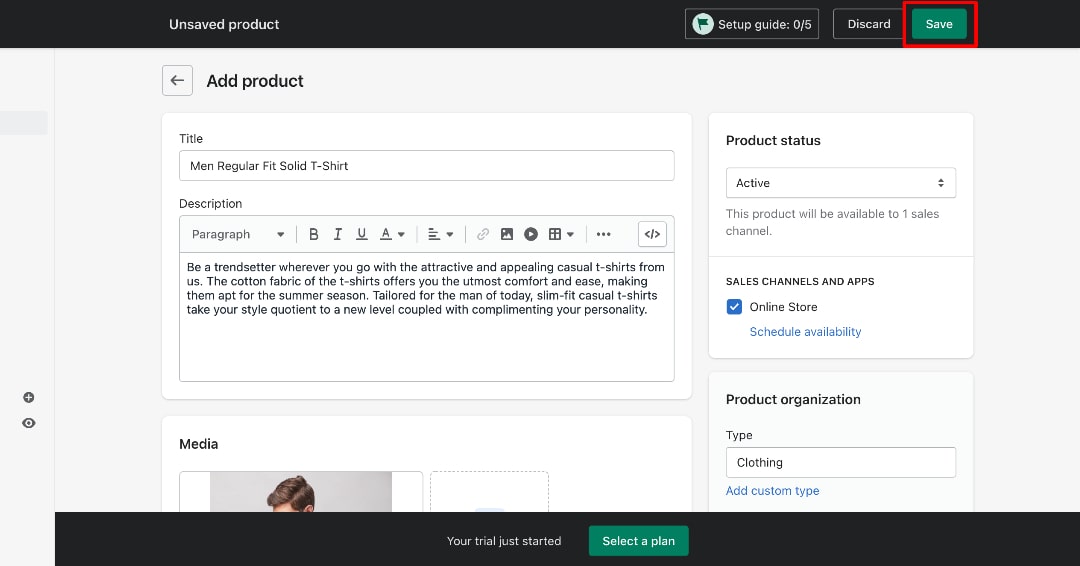Click the Title input field

pos(426,166)
